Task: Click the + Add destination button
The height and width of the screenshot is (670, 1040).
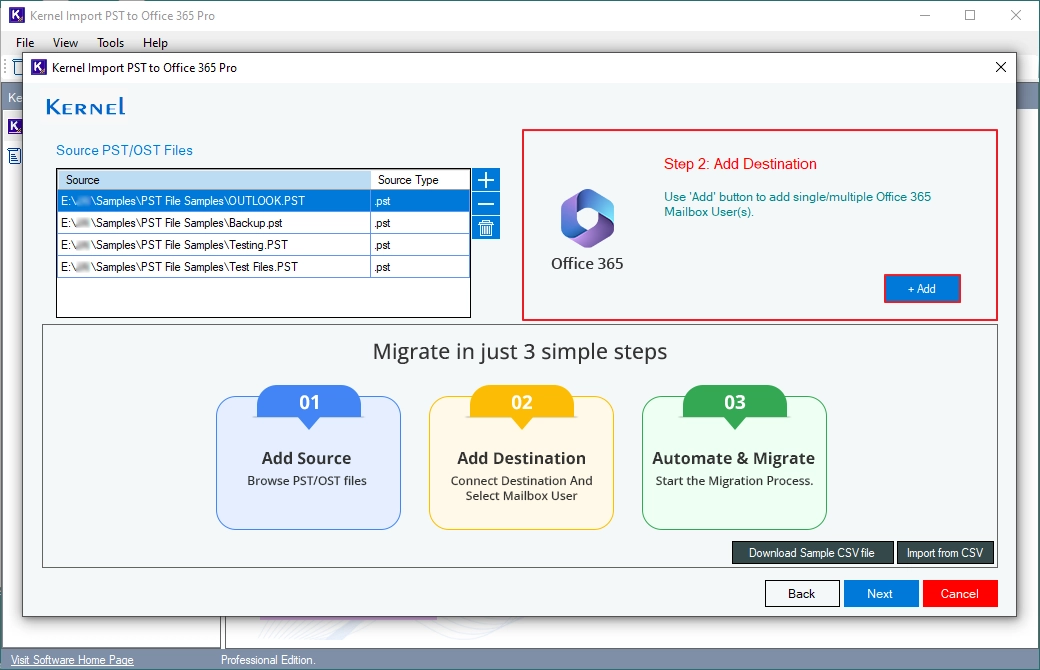Action: [922, 289]
